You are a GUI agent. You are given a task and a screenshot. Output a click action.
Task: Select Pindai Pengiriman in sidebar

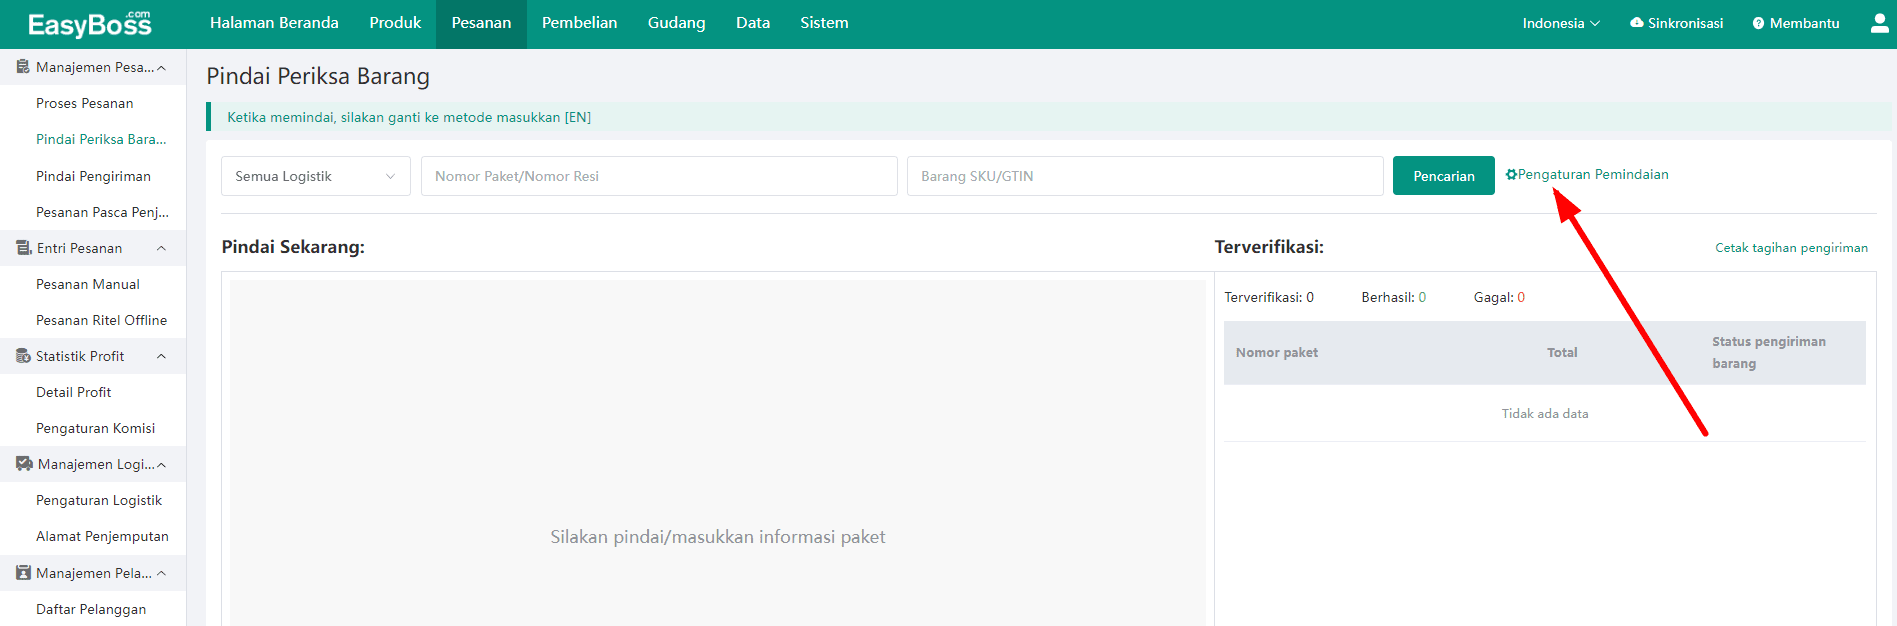coord(93,176)
